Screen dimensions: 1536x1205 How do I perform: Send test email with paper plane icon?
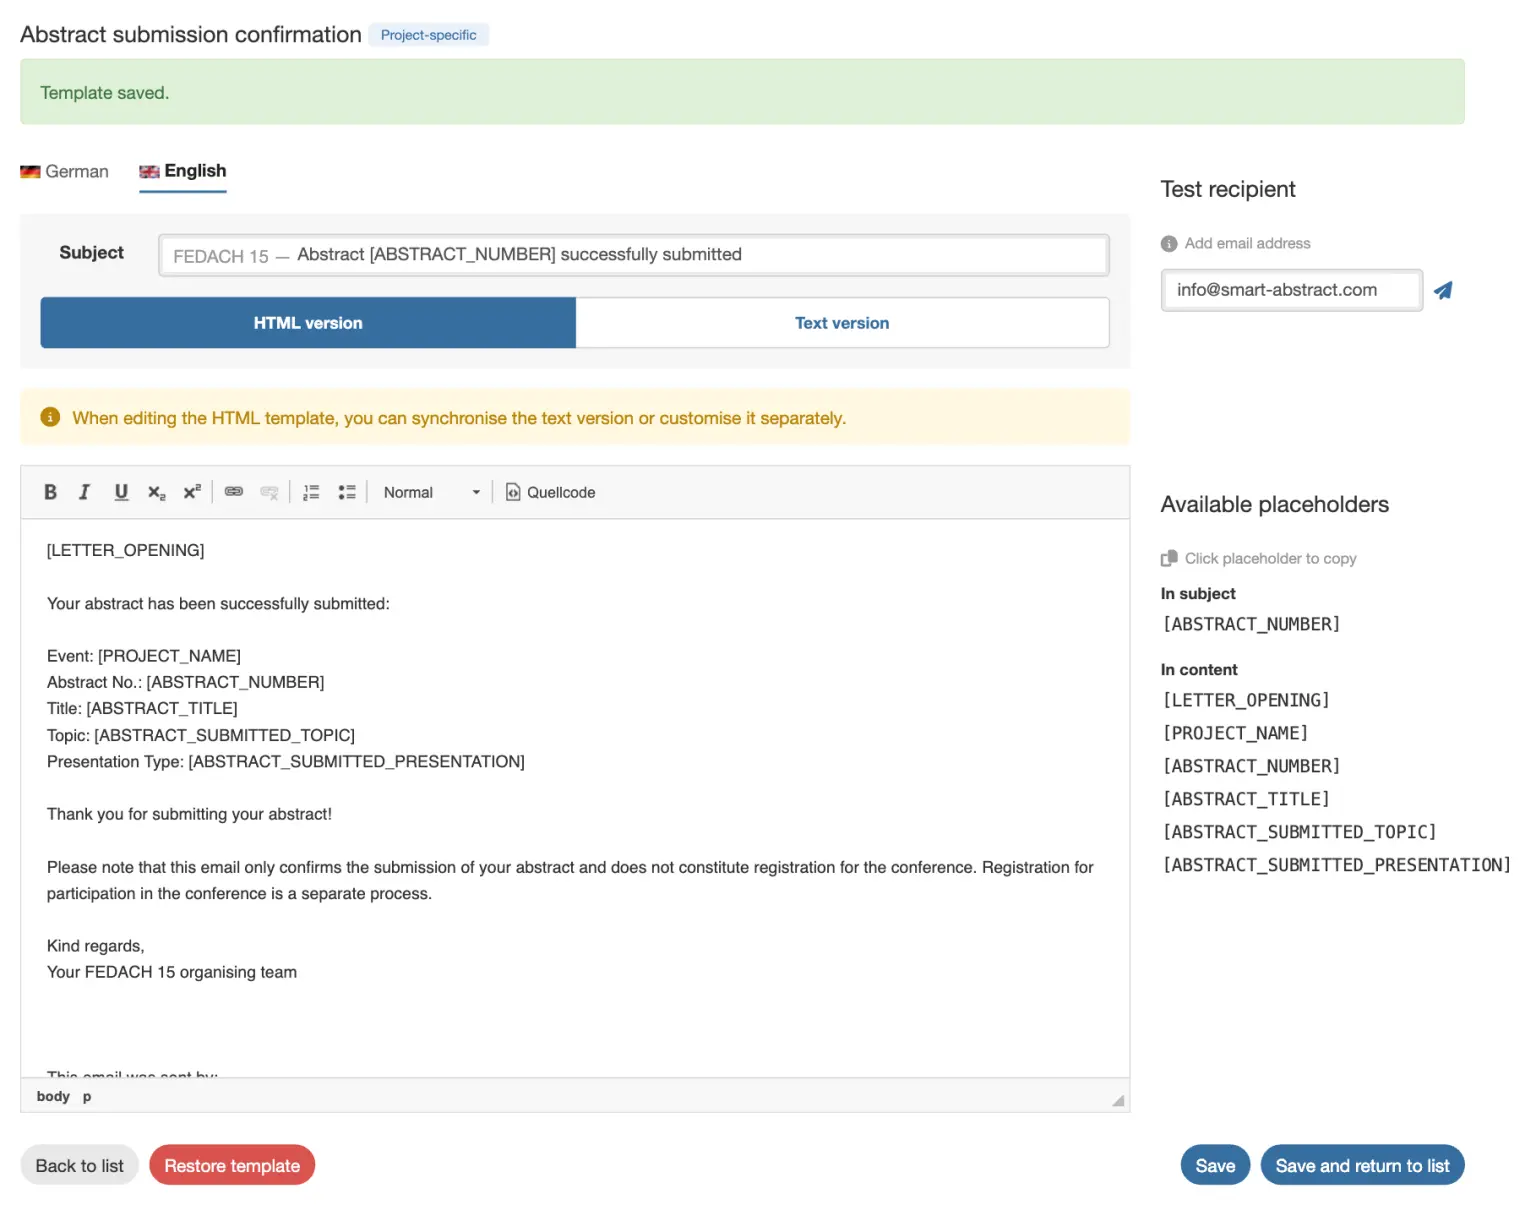(1443, 290)
